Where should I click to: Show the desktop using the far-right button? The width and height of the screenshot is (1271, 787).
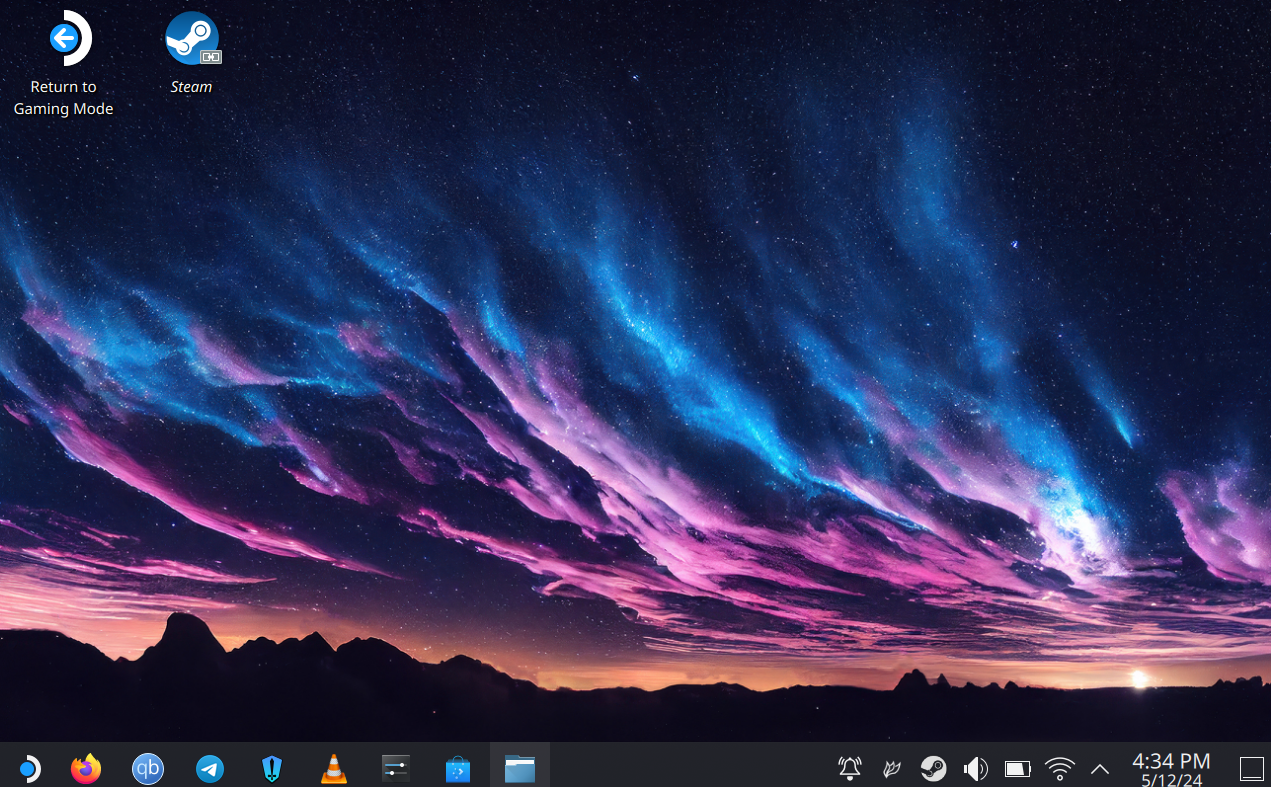click(1252, 768)
